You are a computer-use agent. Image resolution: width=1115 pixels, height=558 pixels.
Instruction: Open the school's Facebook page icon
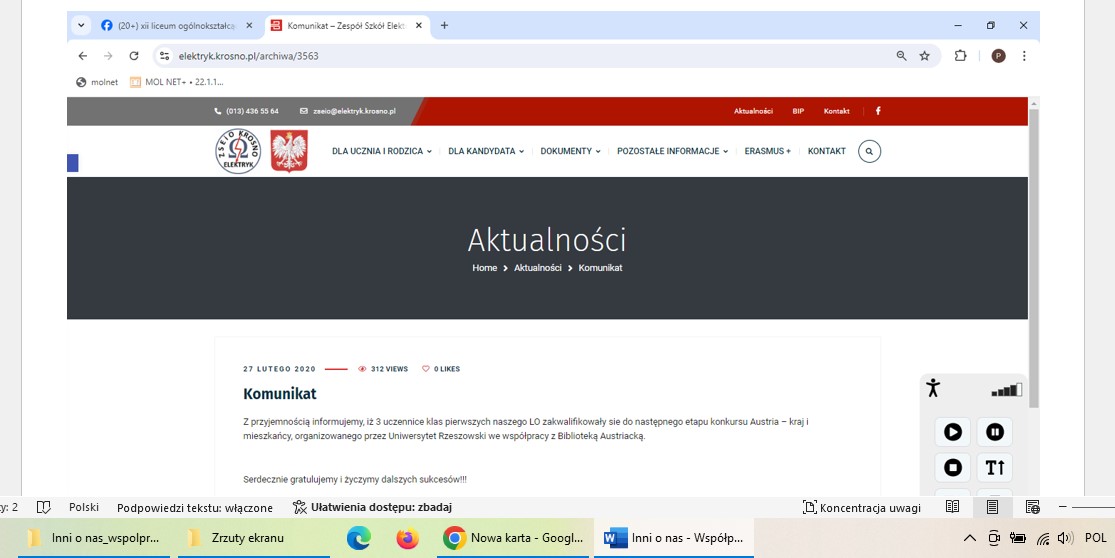point(878,111)
